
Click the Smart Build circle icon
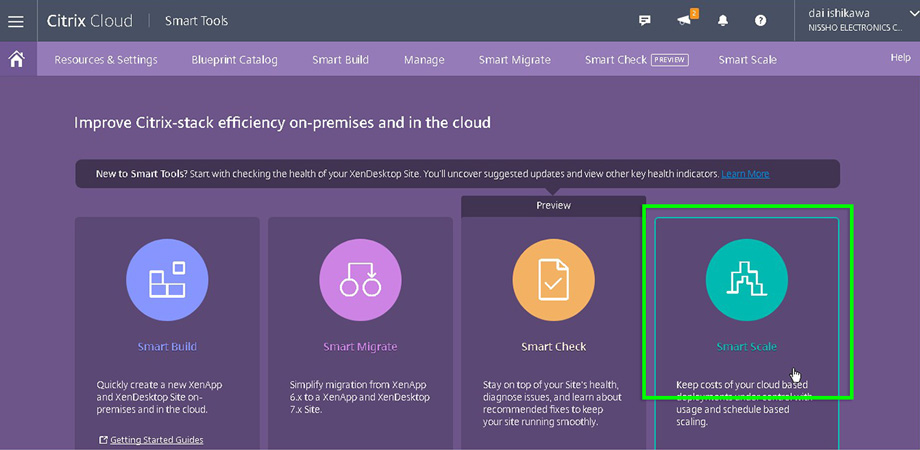coord(167,280)
